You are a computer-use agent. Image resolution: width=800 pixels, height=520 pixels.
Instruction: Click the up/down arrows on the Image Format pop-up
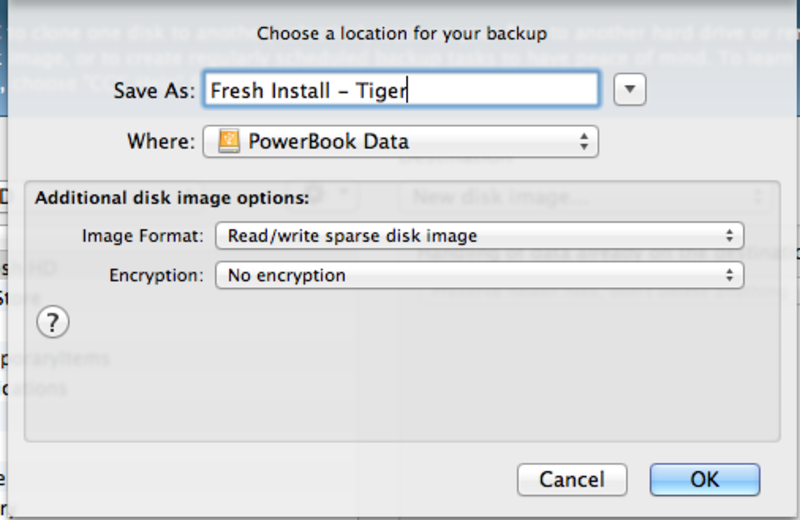coord(731,237)
